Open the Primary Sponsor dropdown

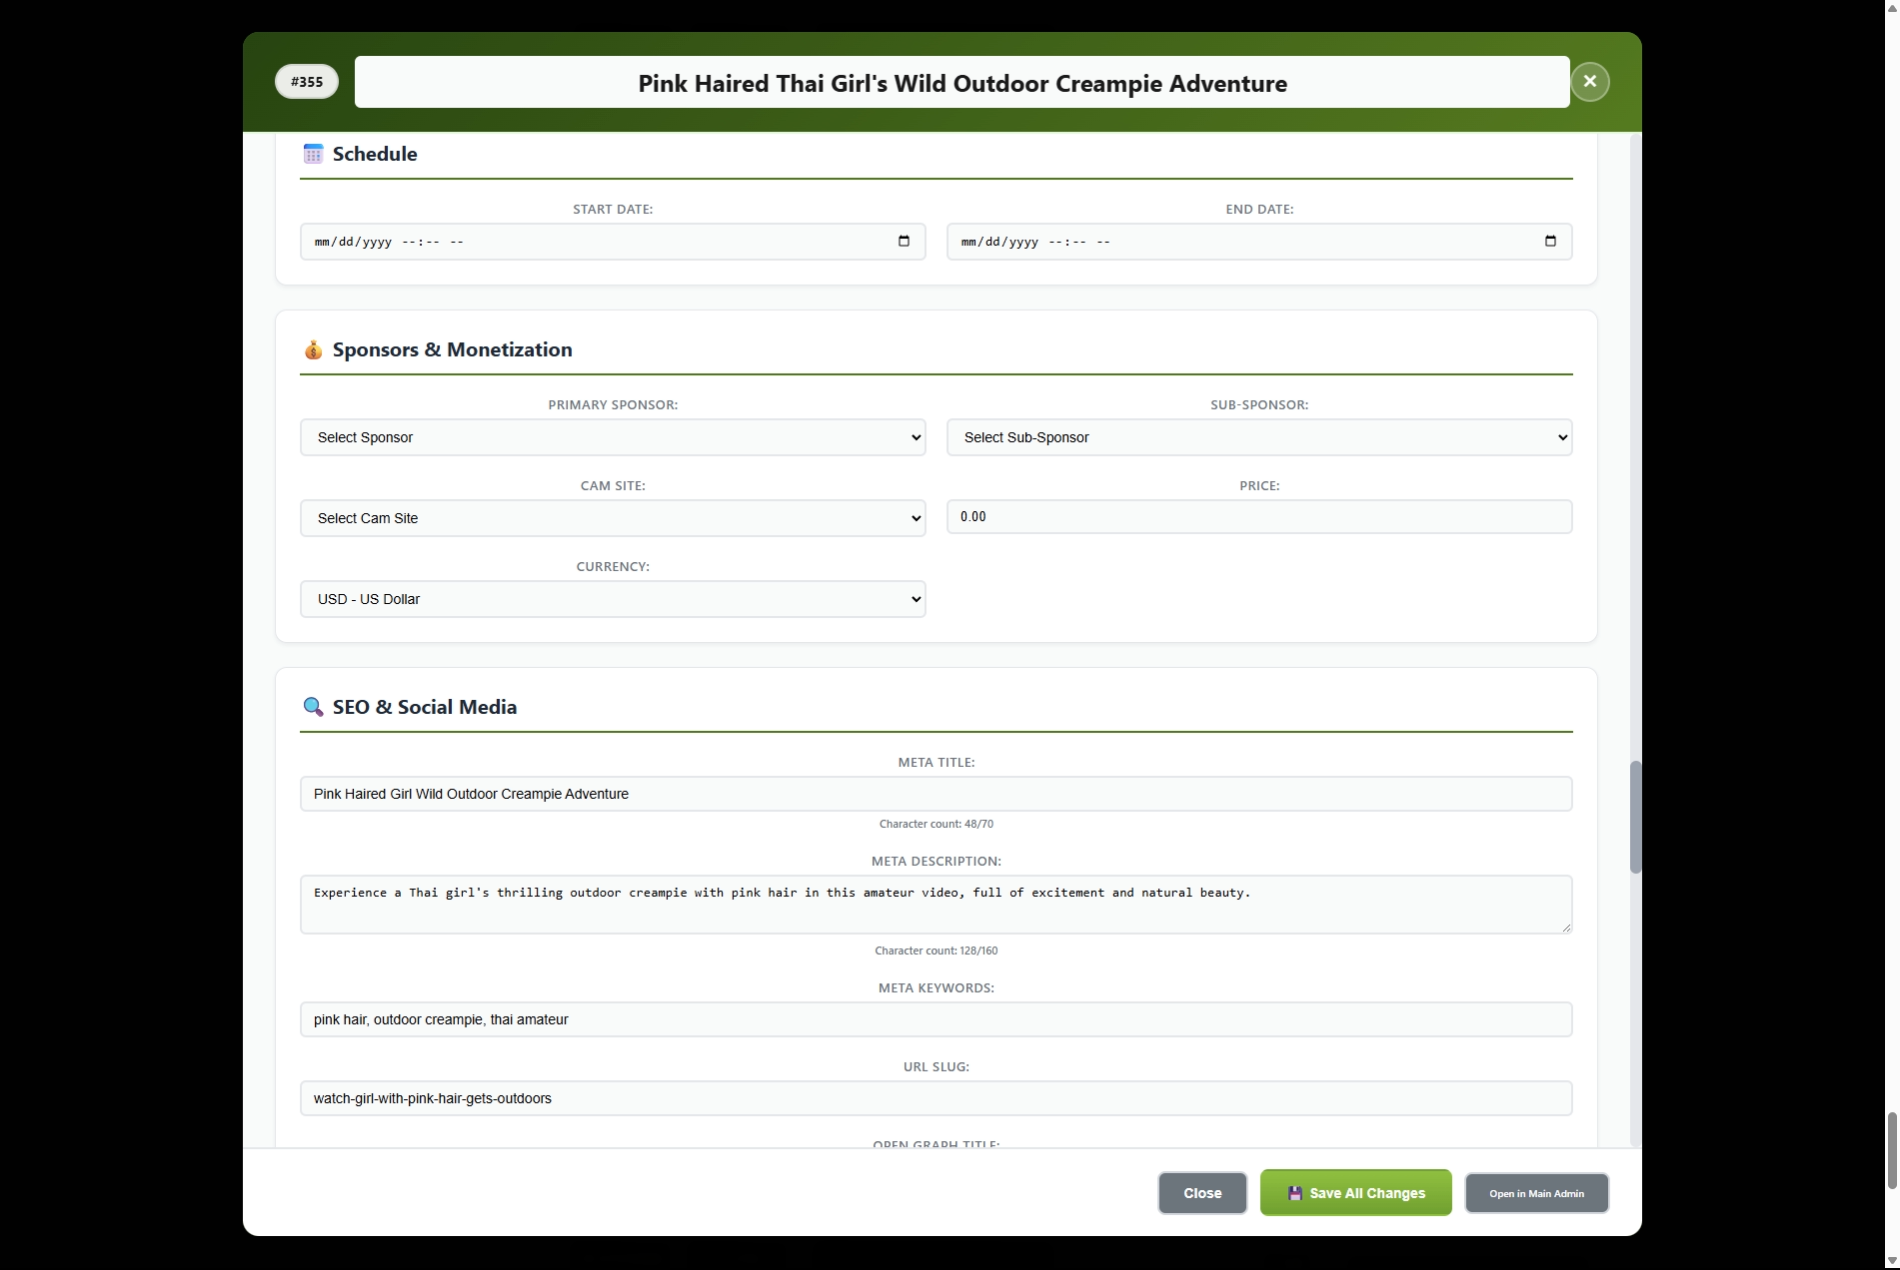tap(612, 437)
